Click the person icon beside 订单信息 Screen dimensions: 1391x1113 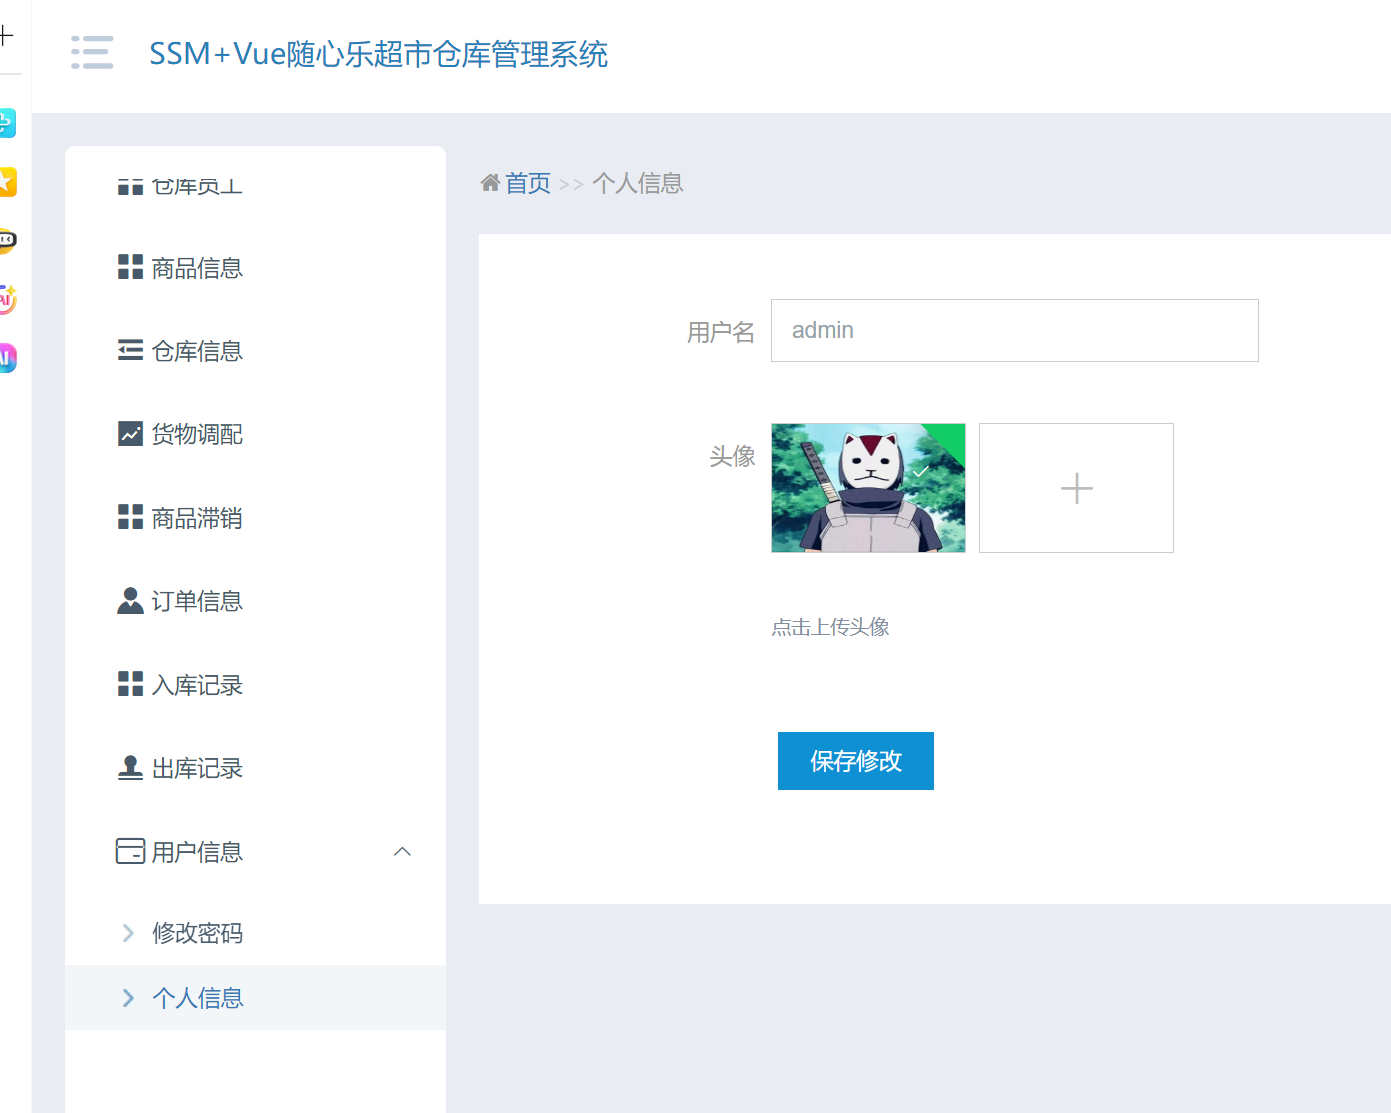pyautogui.click(x=130, y=601)
